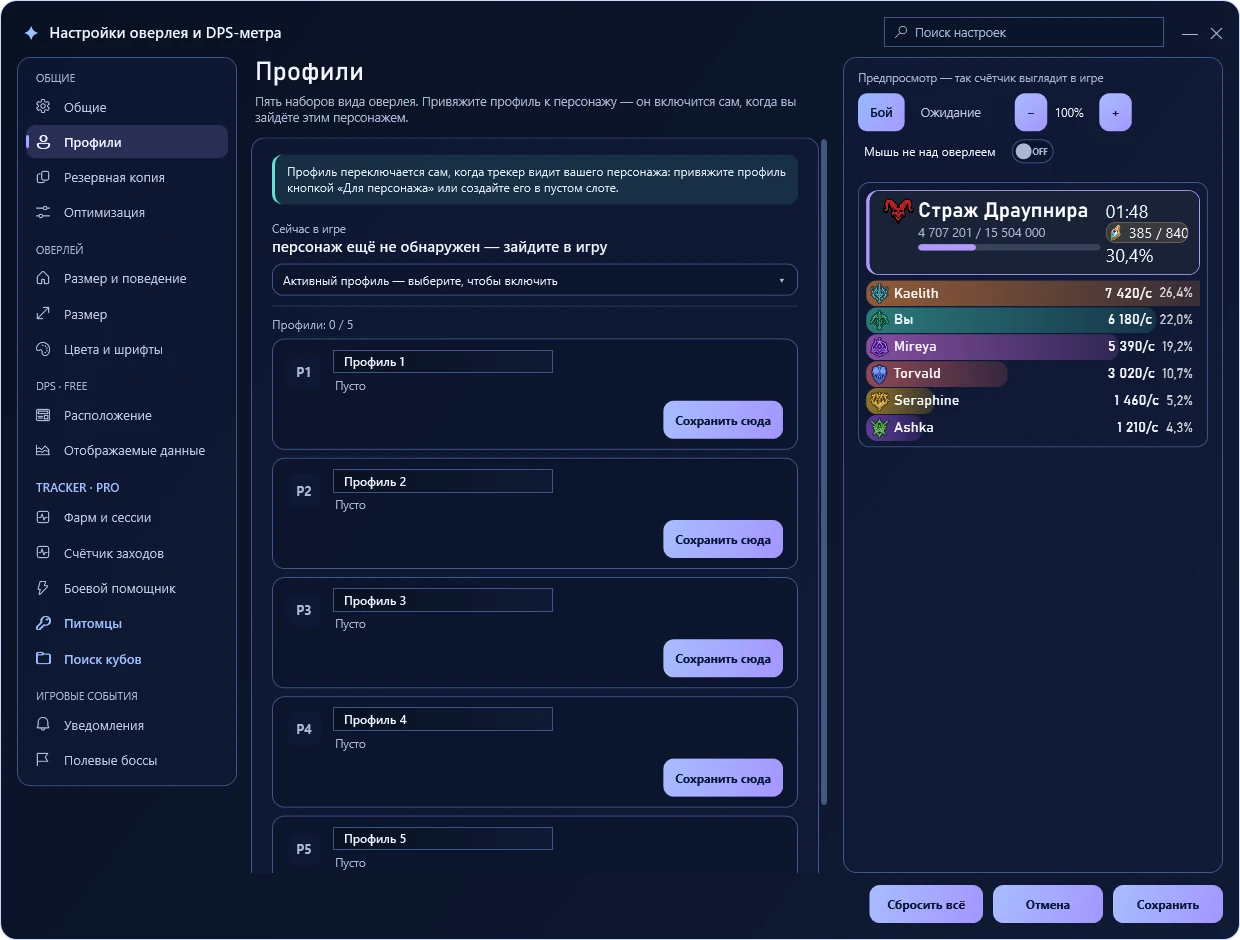Click the Страж Драупнира boss skull icon
The image size is (1240, 940).
tap(898, 211)
